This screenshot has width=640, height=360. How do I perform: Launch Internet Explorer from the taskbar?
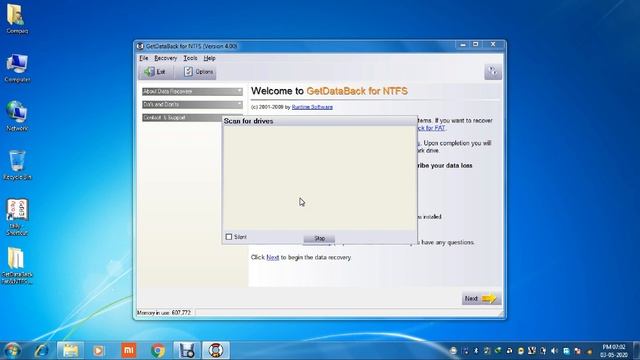pyautogui.click(x=42, y=351)
